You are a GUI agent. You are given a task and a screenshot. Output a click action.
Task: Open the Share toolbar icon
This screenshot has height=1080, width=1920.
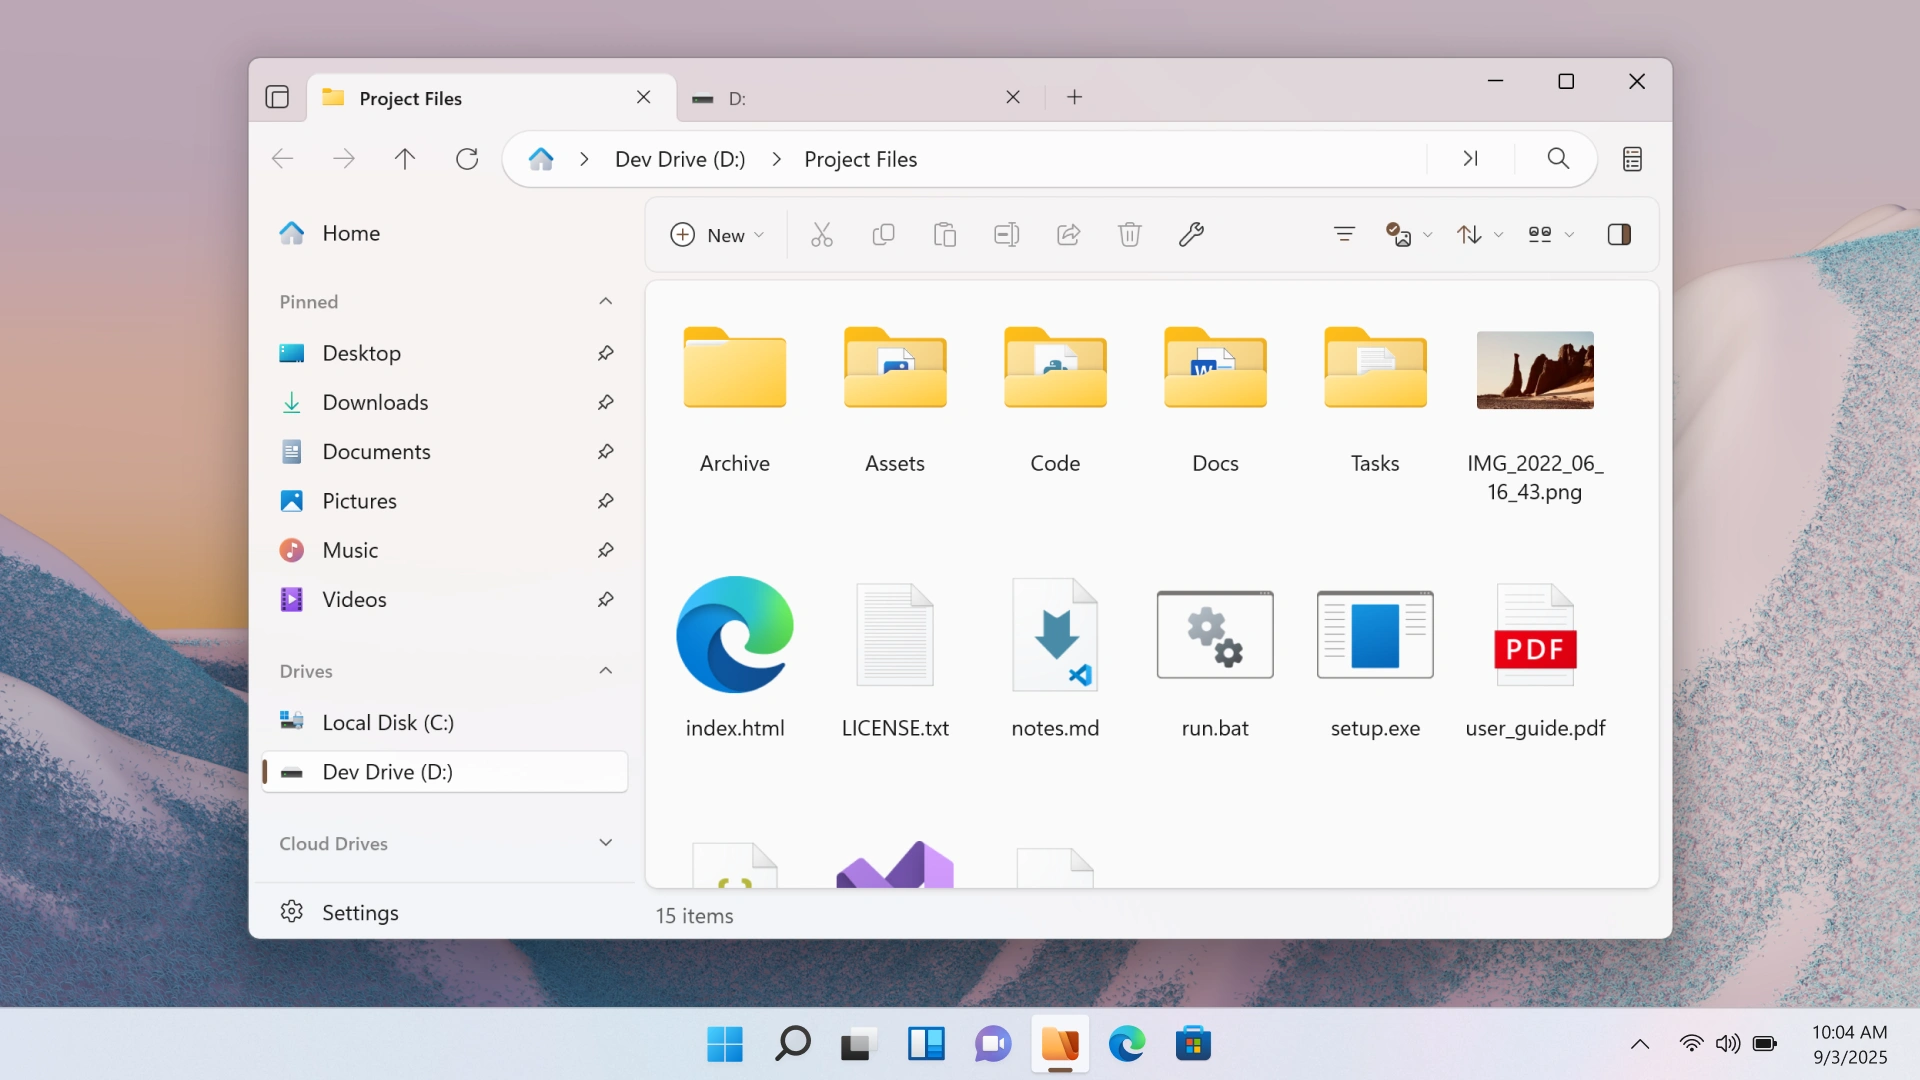(1068, 234)
